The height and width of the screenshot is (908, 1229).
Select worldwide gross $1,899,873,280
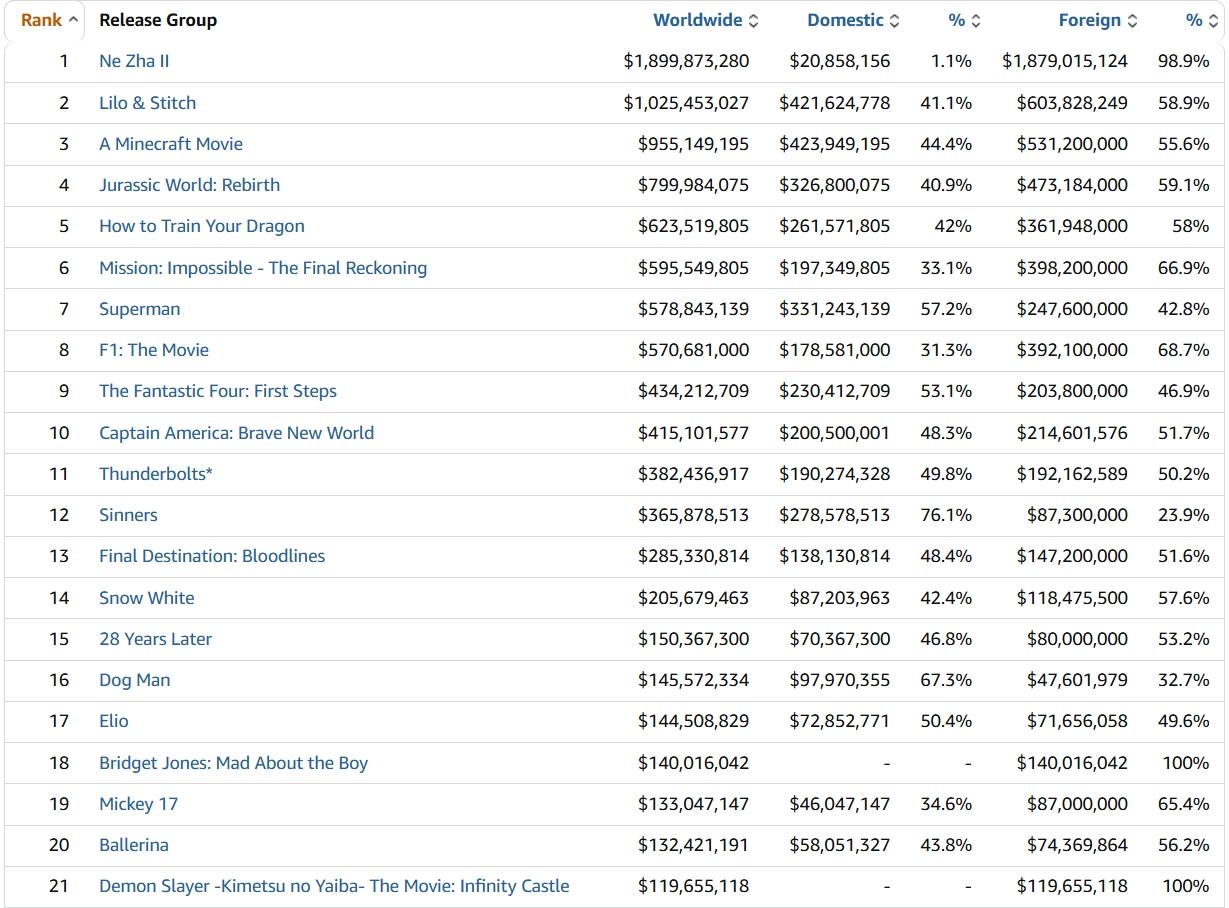point(686,61)
